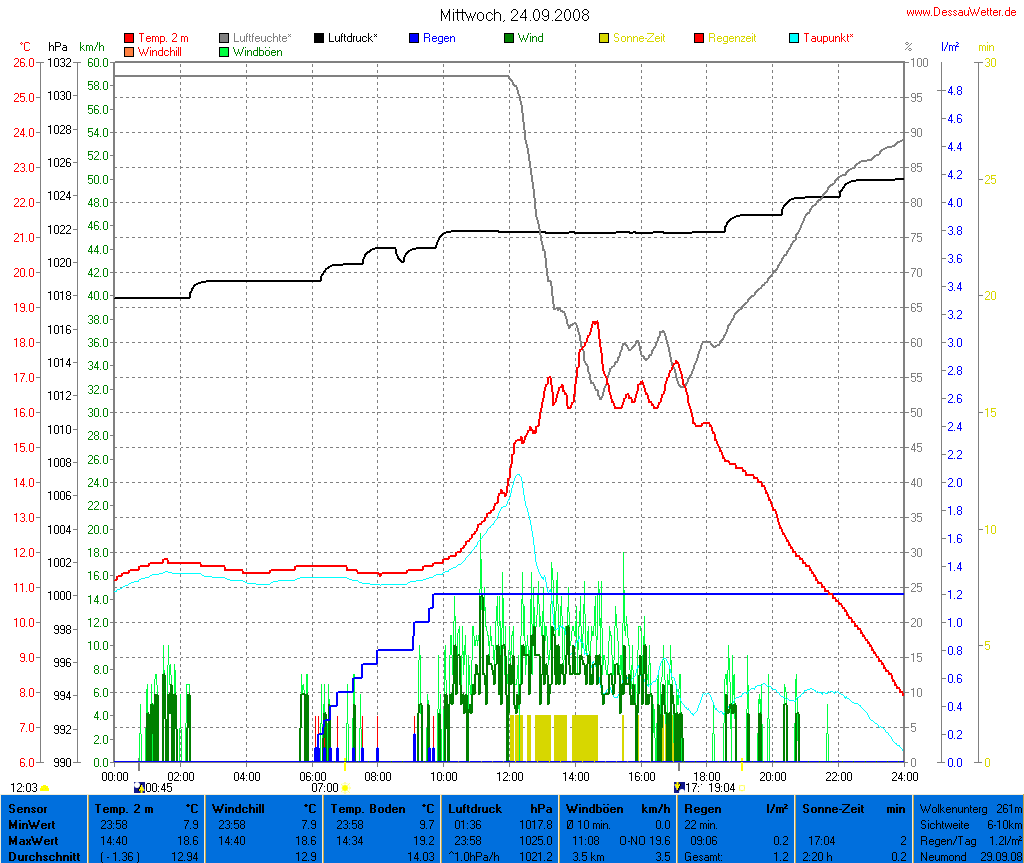The width and height of the screenshot is (1024, 863).
Task: Click the orange Windchill legend square
Action: (x=129, y=51)
